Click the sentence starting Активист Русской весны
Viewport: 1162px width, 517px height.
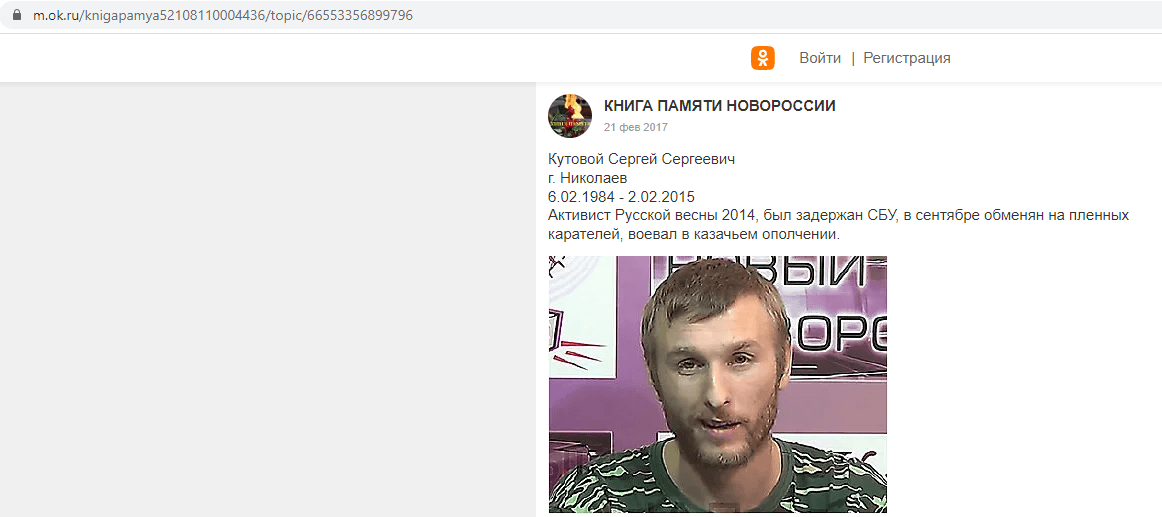pos(838,216)
